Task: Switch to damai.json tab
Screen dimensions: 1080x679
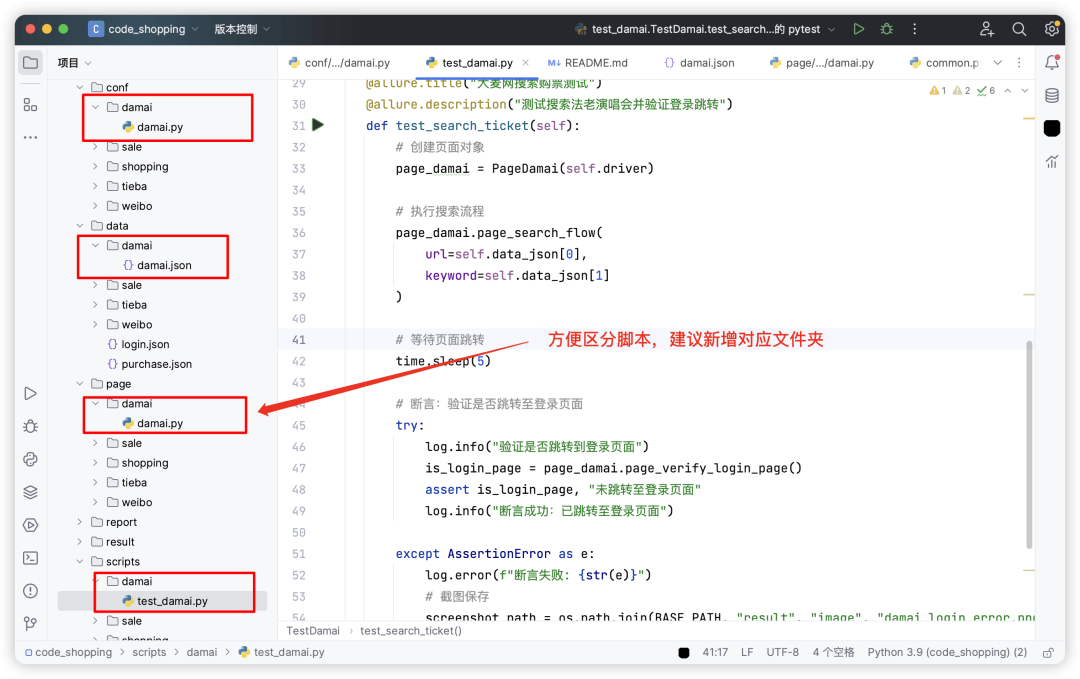Action: (x=700, y=63)
